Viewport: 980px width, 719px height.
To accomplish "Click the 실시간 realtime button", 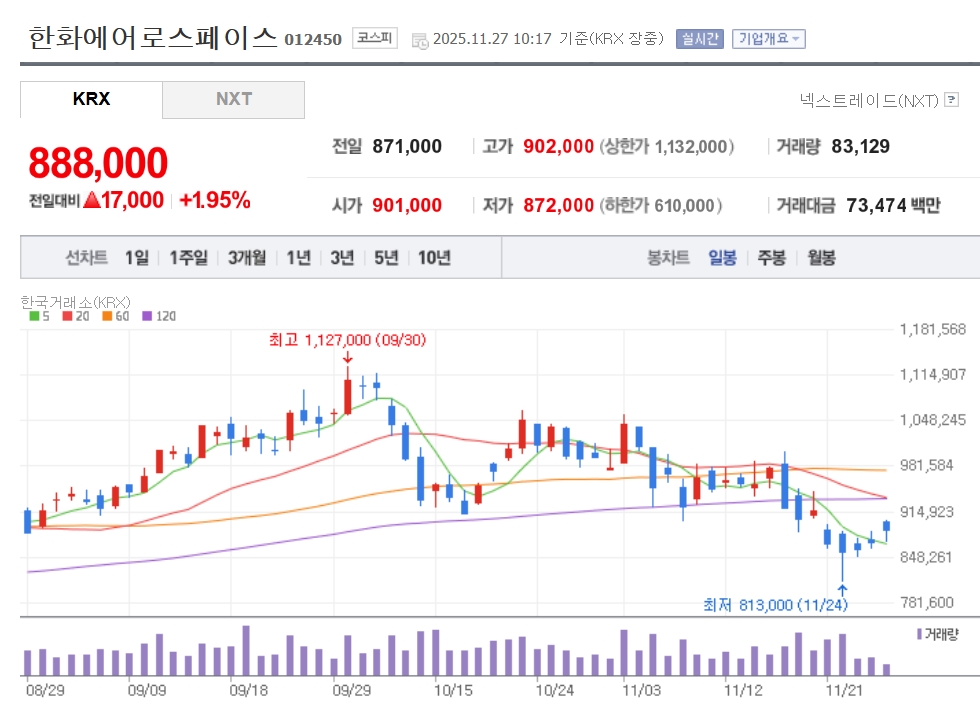I will [699, 39].
